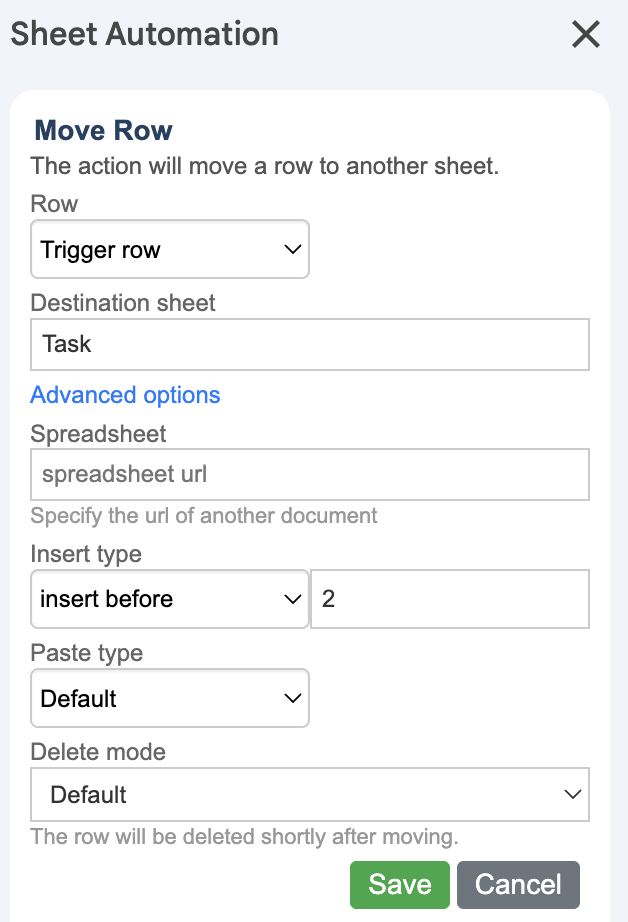
Task: Click the row number field showing 2
Action: [449, 599]
